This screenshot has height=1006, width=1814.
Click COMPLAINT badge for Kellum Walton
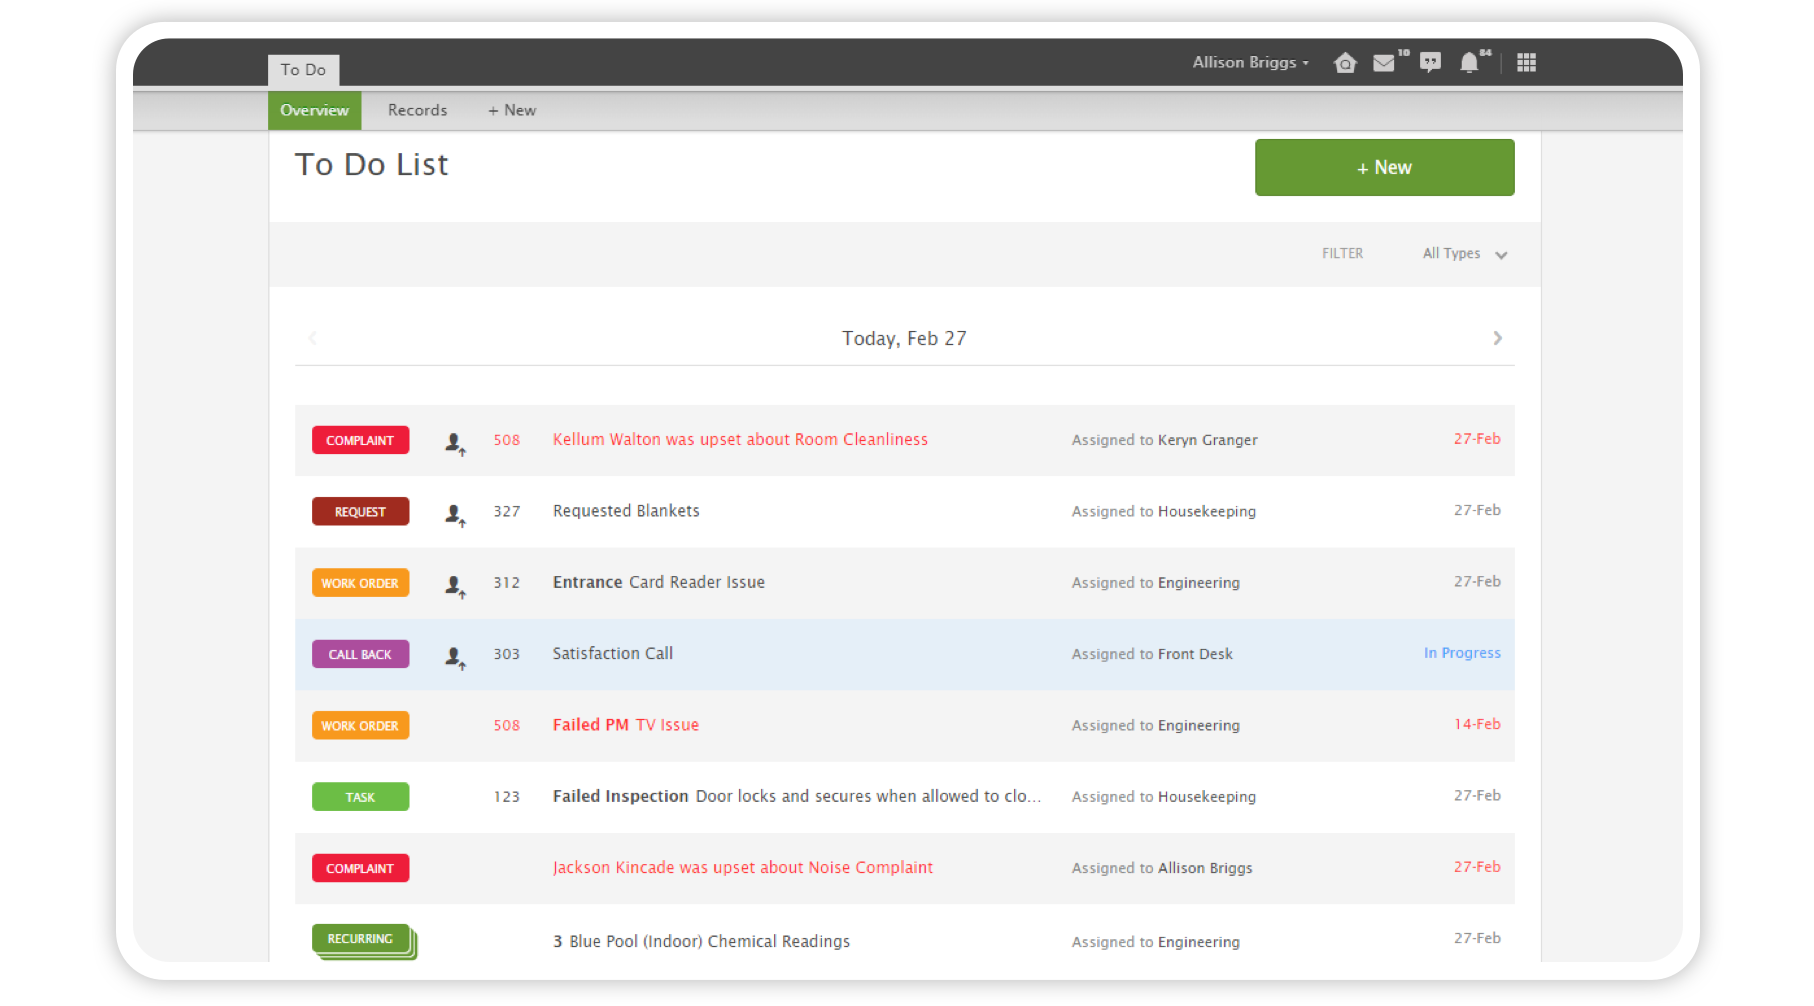tap(360, 440)
